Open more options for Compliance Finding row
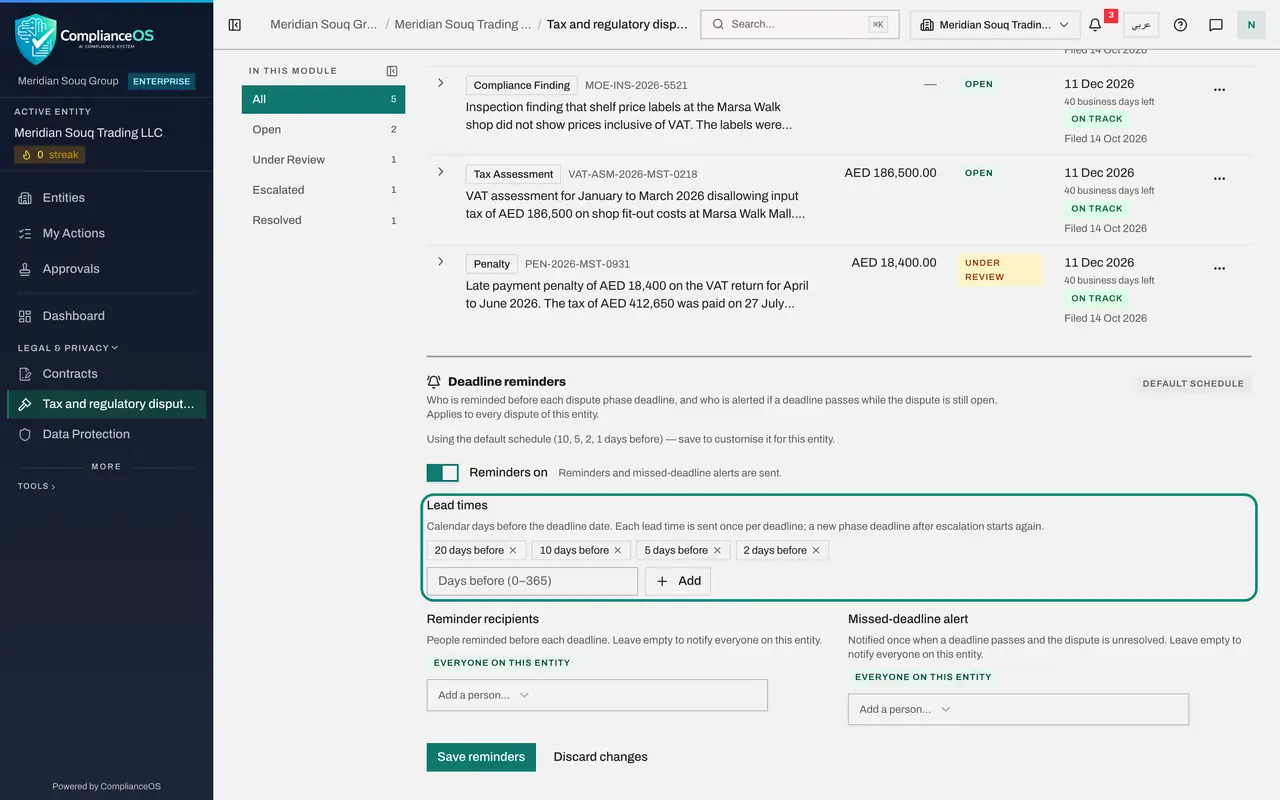 (1219, 90)
